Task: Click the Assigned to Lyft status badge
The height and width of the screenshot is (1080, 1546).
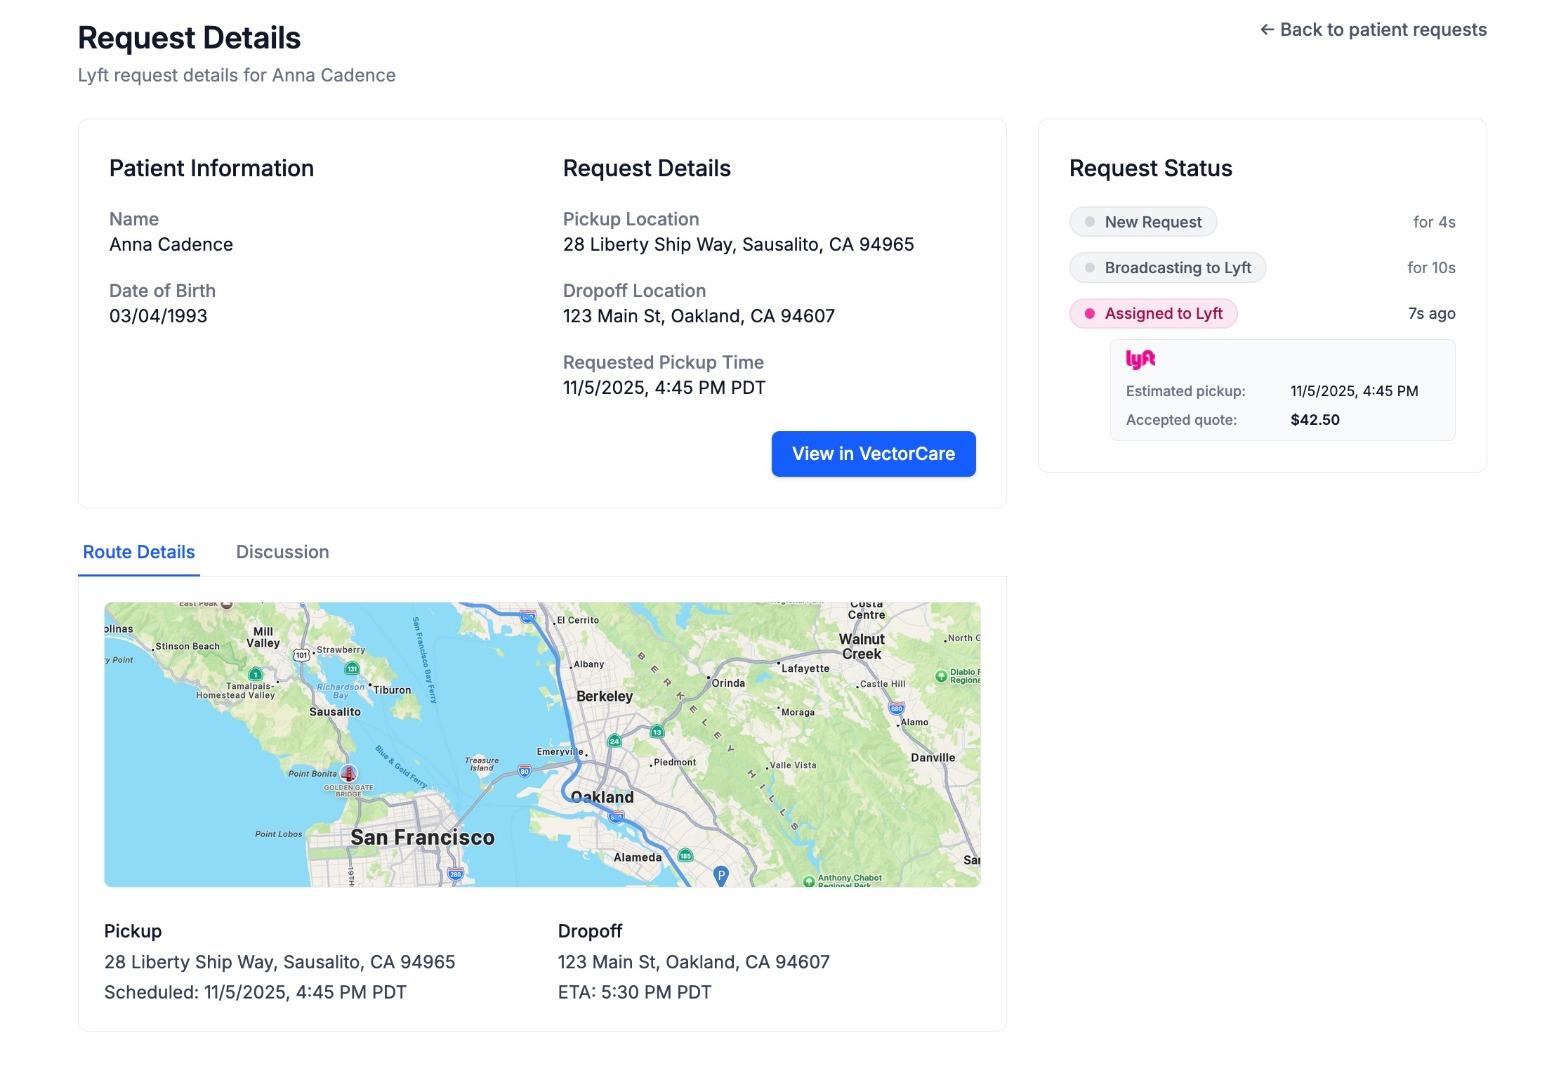Action: [x=1153, y=314]
